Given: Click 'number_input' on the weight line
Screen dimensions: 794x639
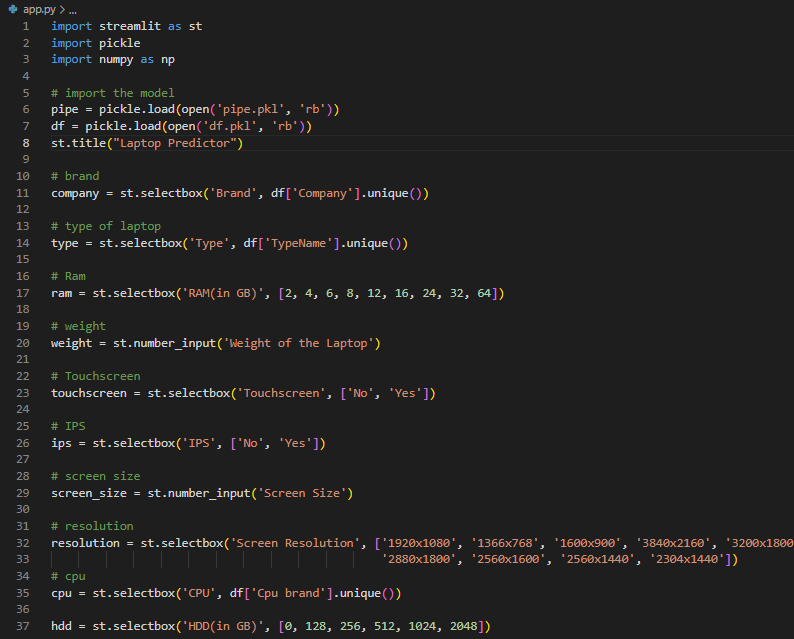Looking at the screenshot, I should tap(175, 344).
